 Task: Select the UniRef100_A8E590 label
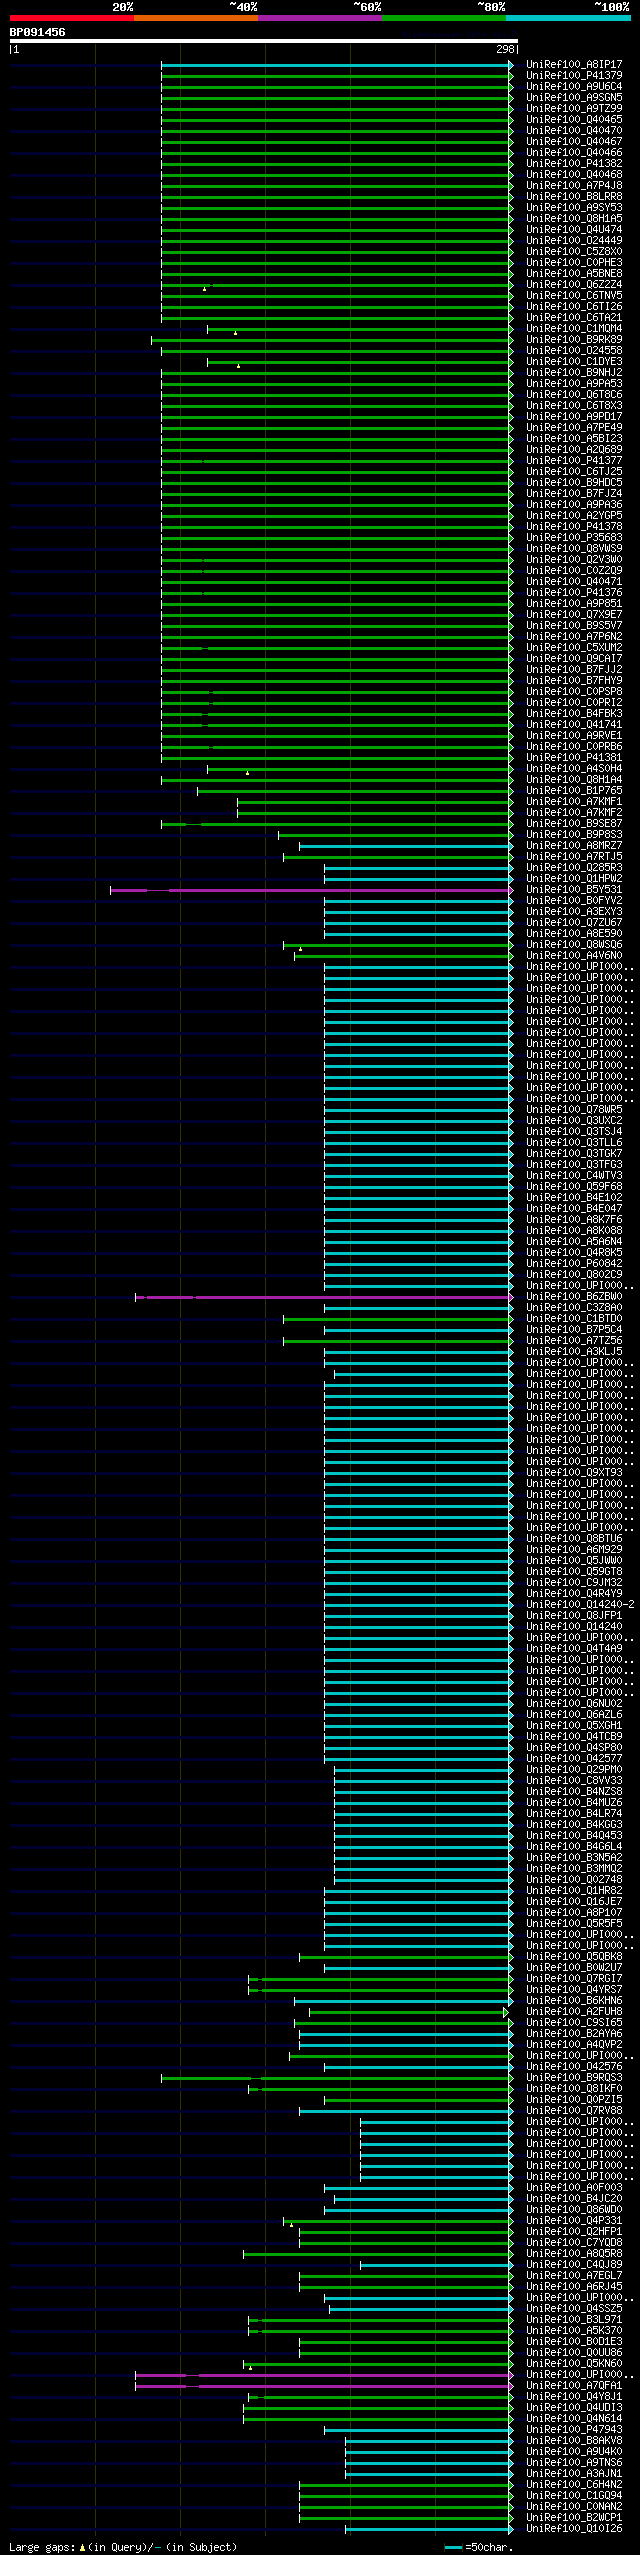574,934
